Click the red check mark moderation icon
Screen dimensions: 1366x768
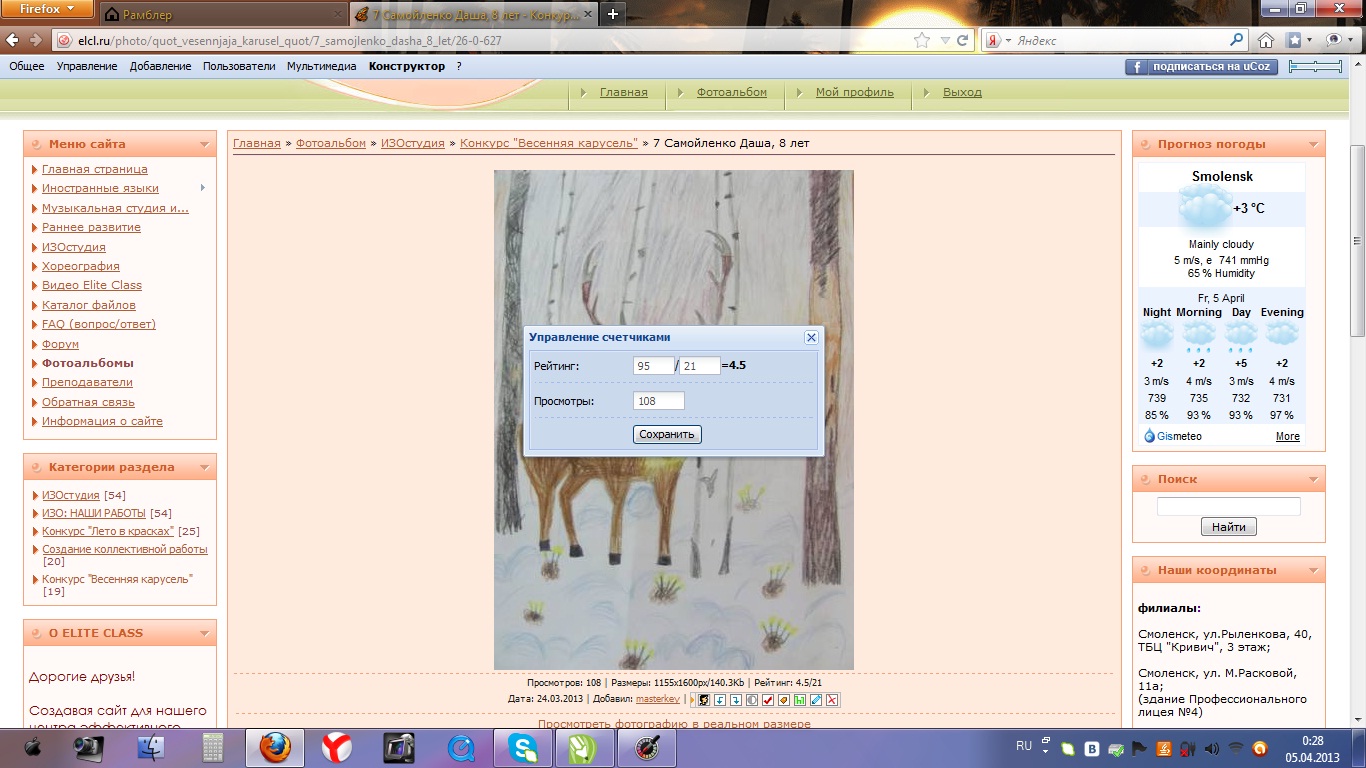(768, 700)
